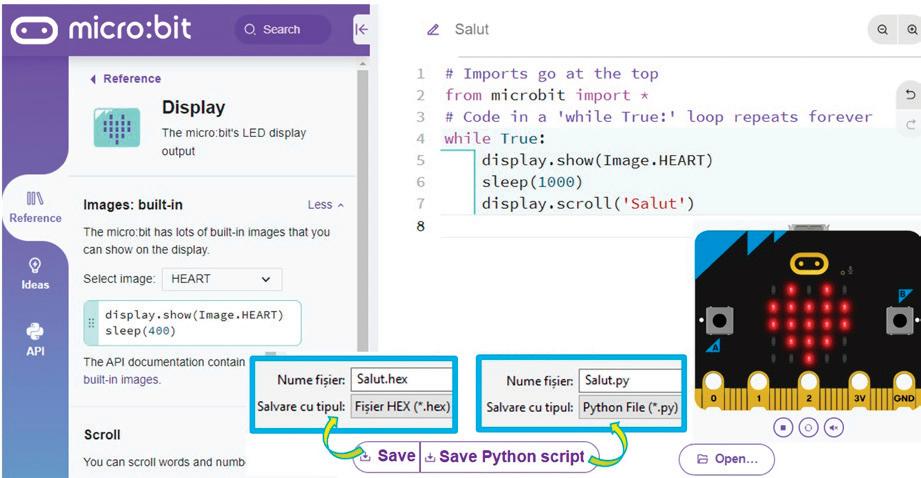The image size is (921, 478).
Task: Click the Open... button
Action: tap(727, 459)
